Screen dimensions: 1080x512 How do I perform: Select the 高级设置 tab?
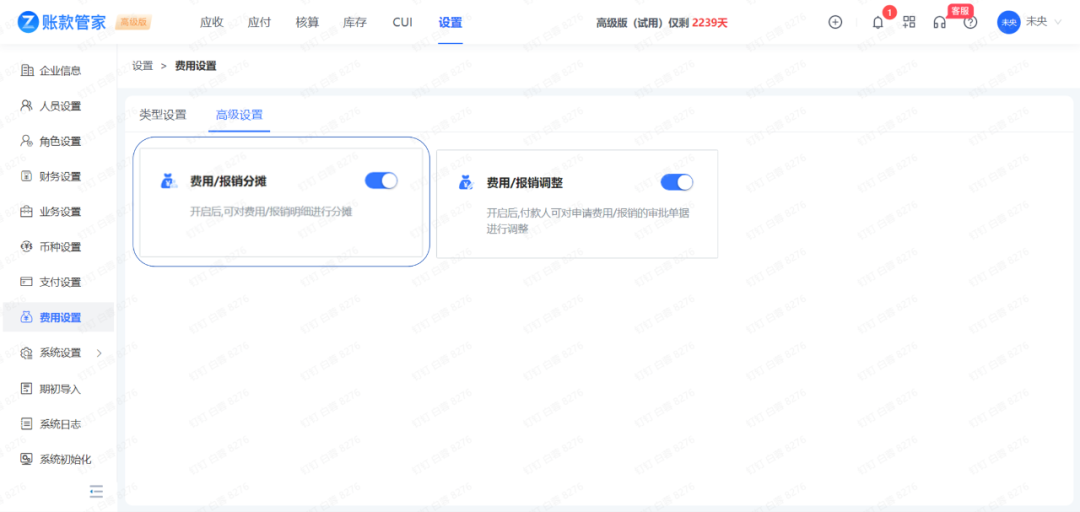click(239, 115)
